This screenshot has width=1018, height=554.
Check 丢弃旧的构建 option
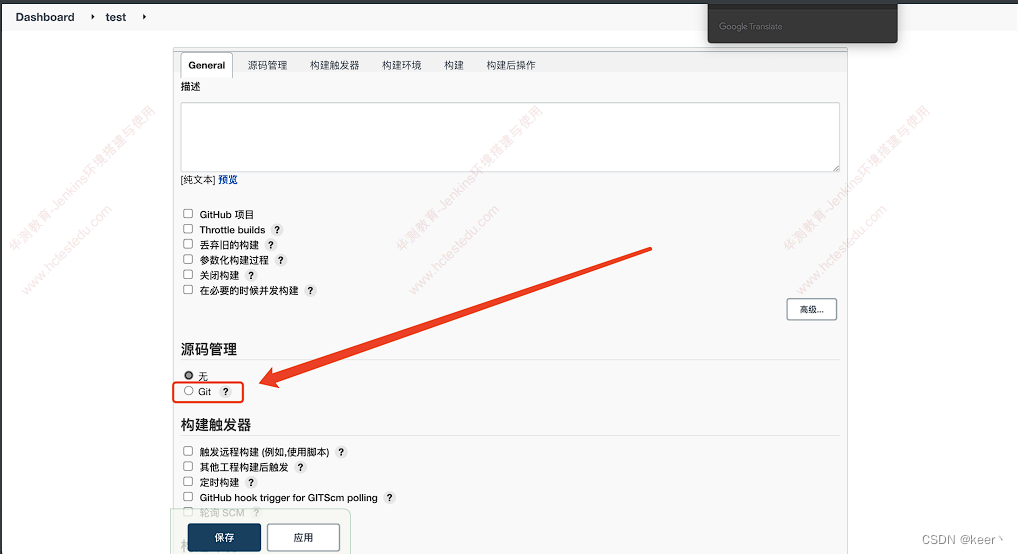(x=188, y=244)
